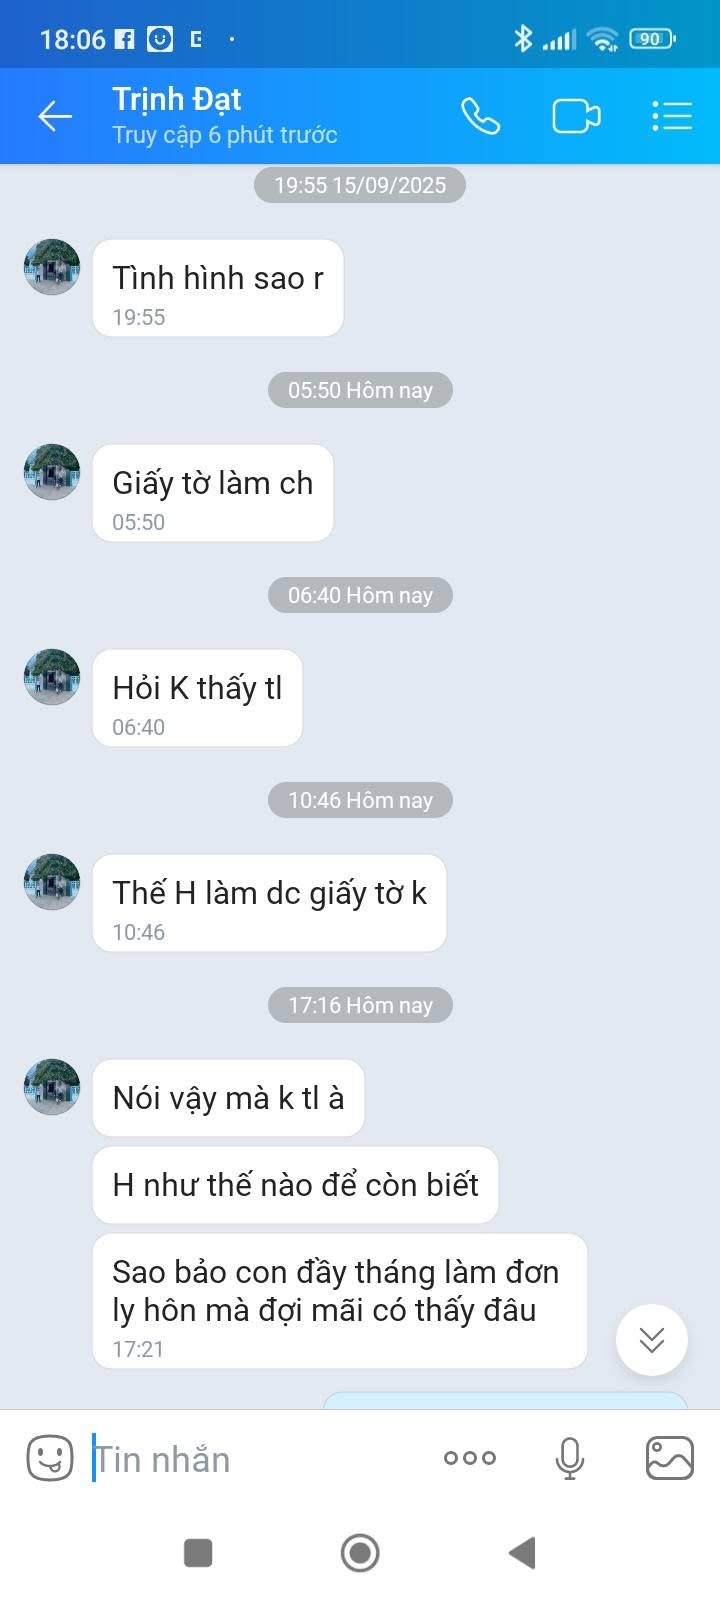
Task: Select the long message about đơn ly hôn
Action: [340, 1301]
